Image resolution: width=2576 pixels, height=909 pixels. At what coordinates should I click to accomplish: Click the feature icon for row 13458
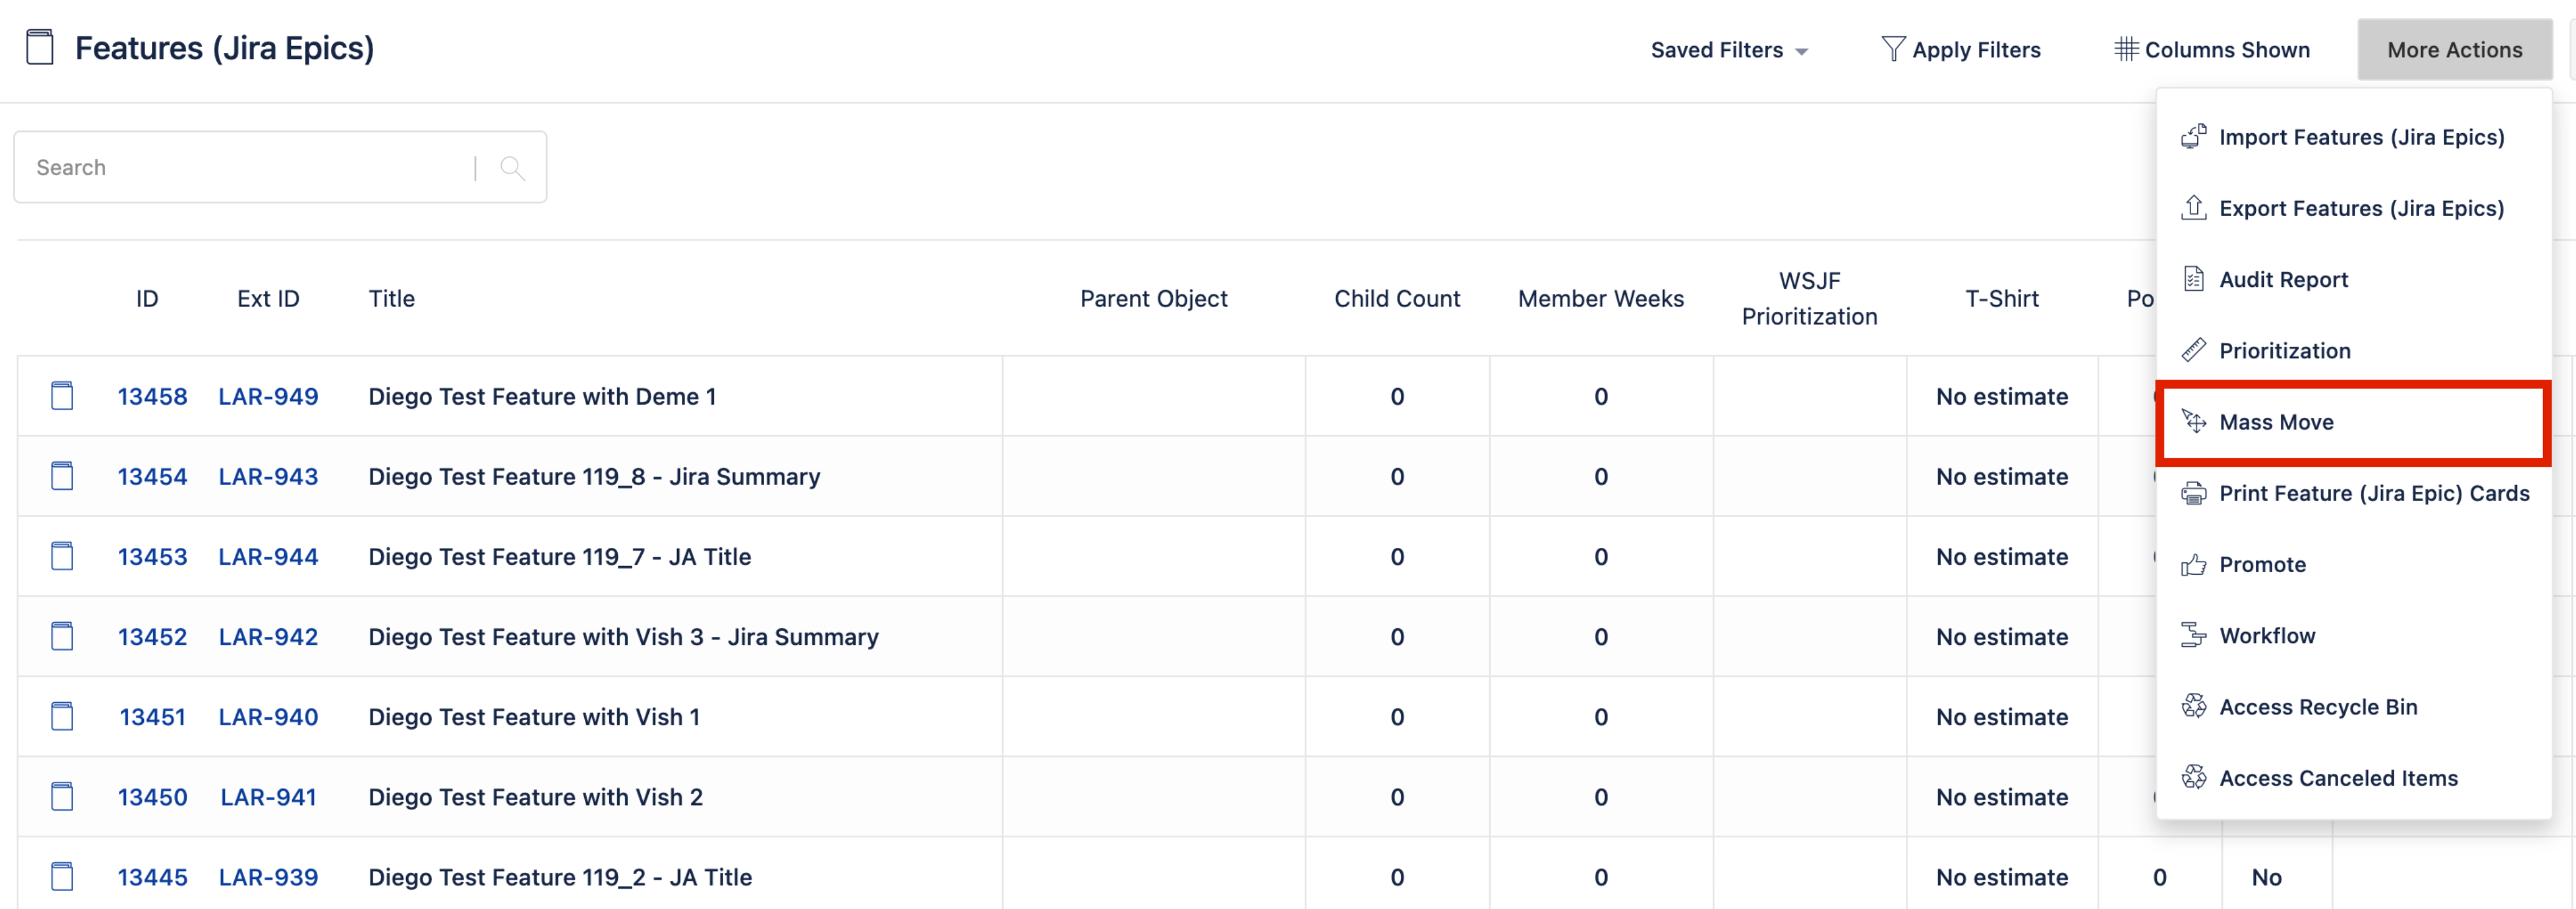[x=62, y=396]
